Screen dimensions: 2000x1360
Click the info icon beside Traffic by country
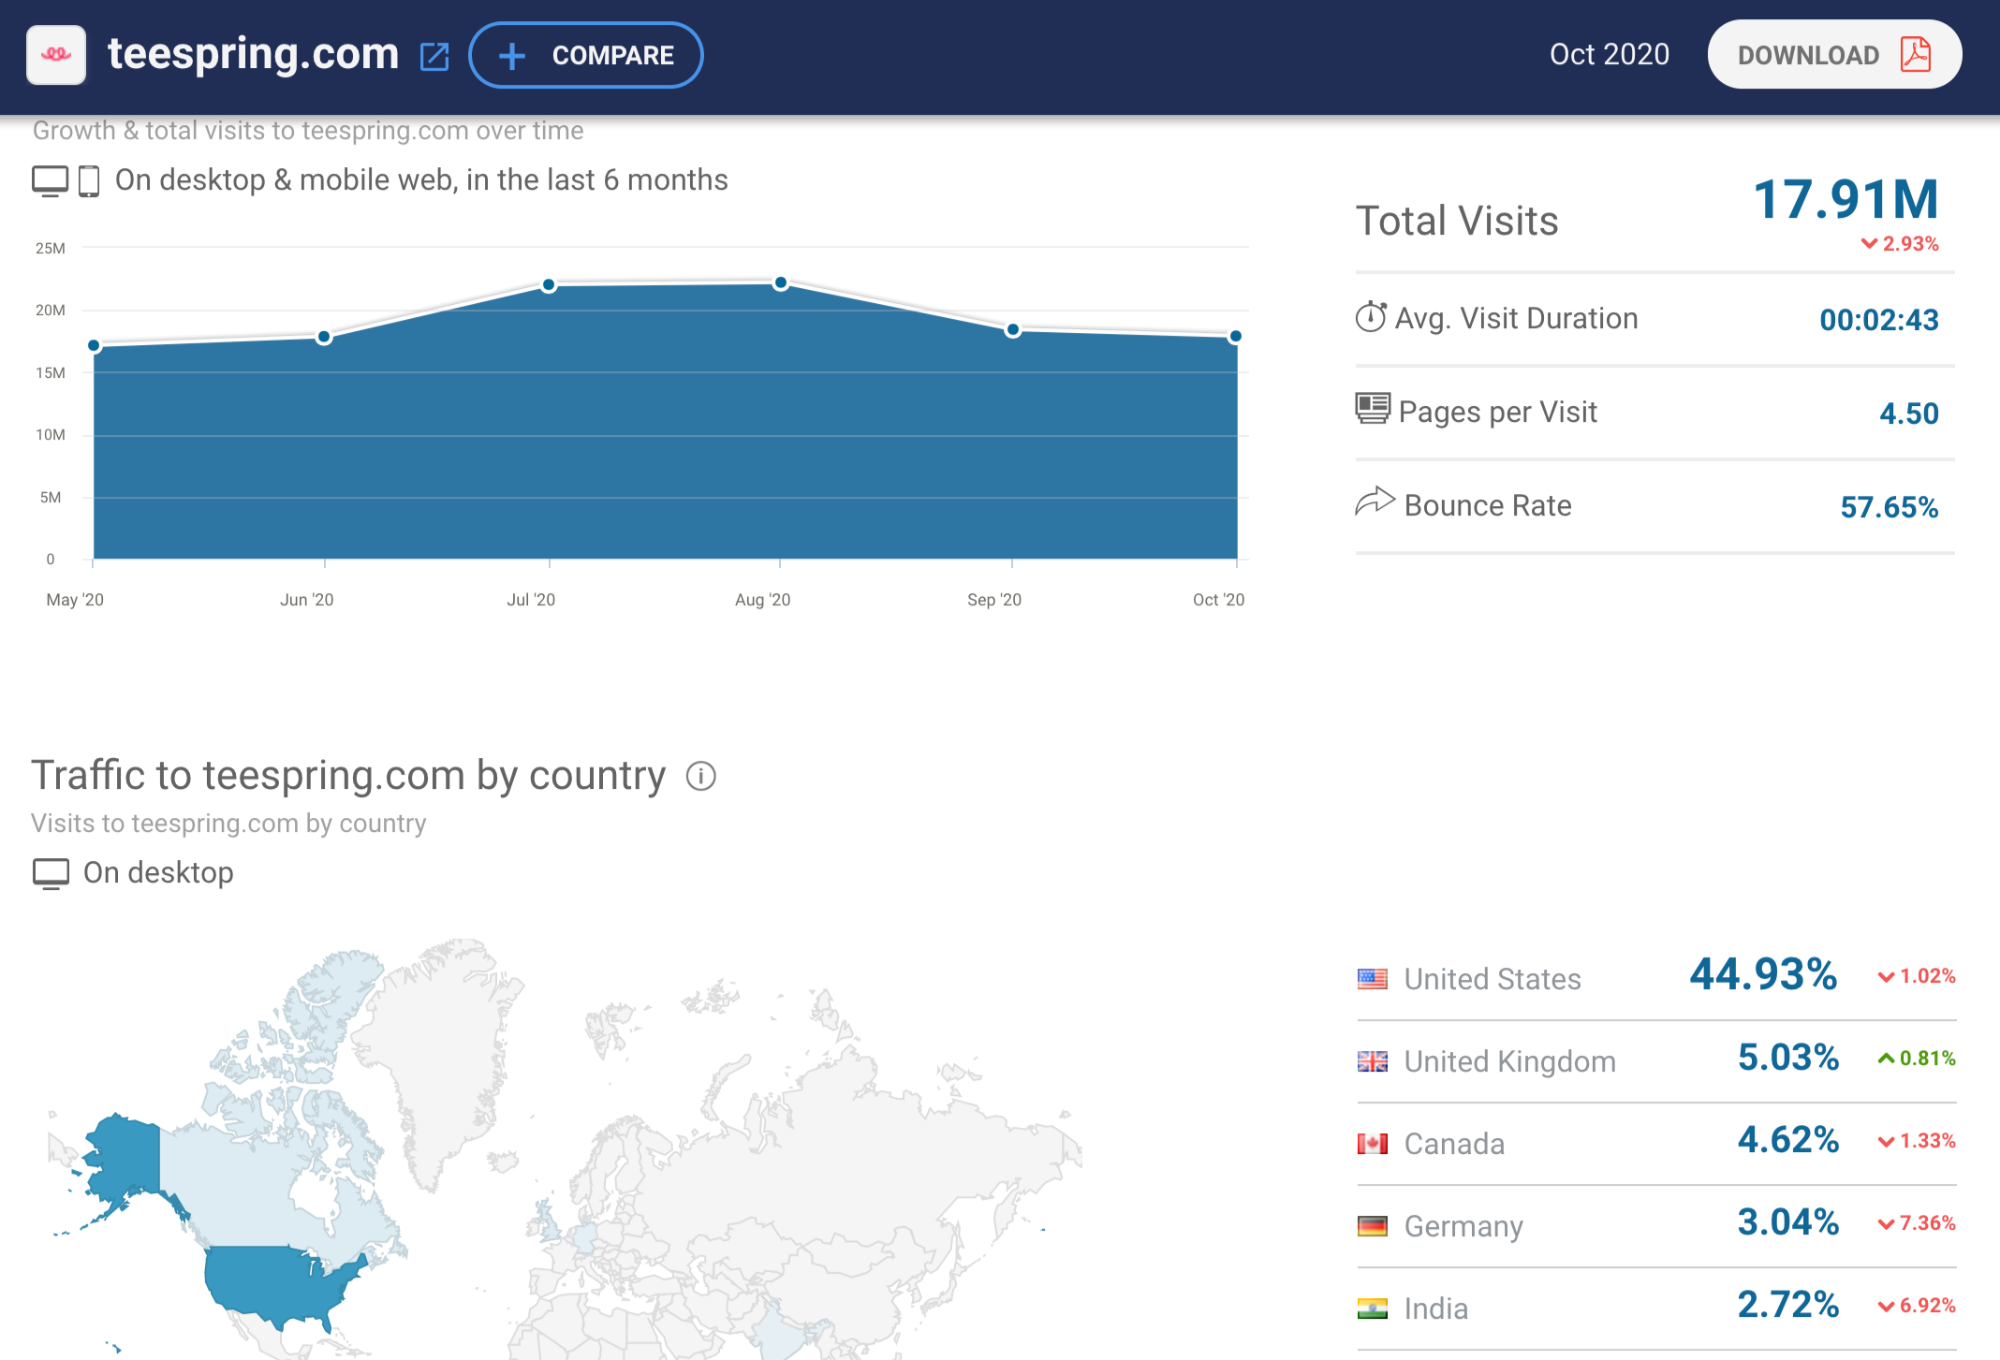pos(701,776)
